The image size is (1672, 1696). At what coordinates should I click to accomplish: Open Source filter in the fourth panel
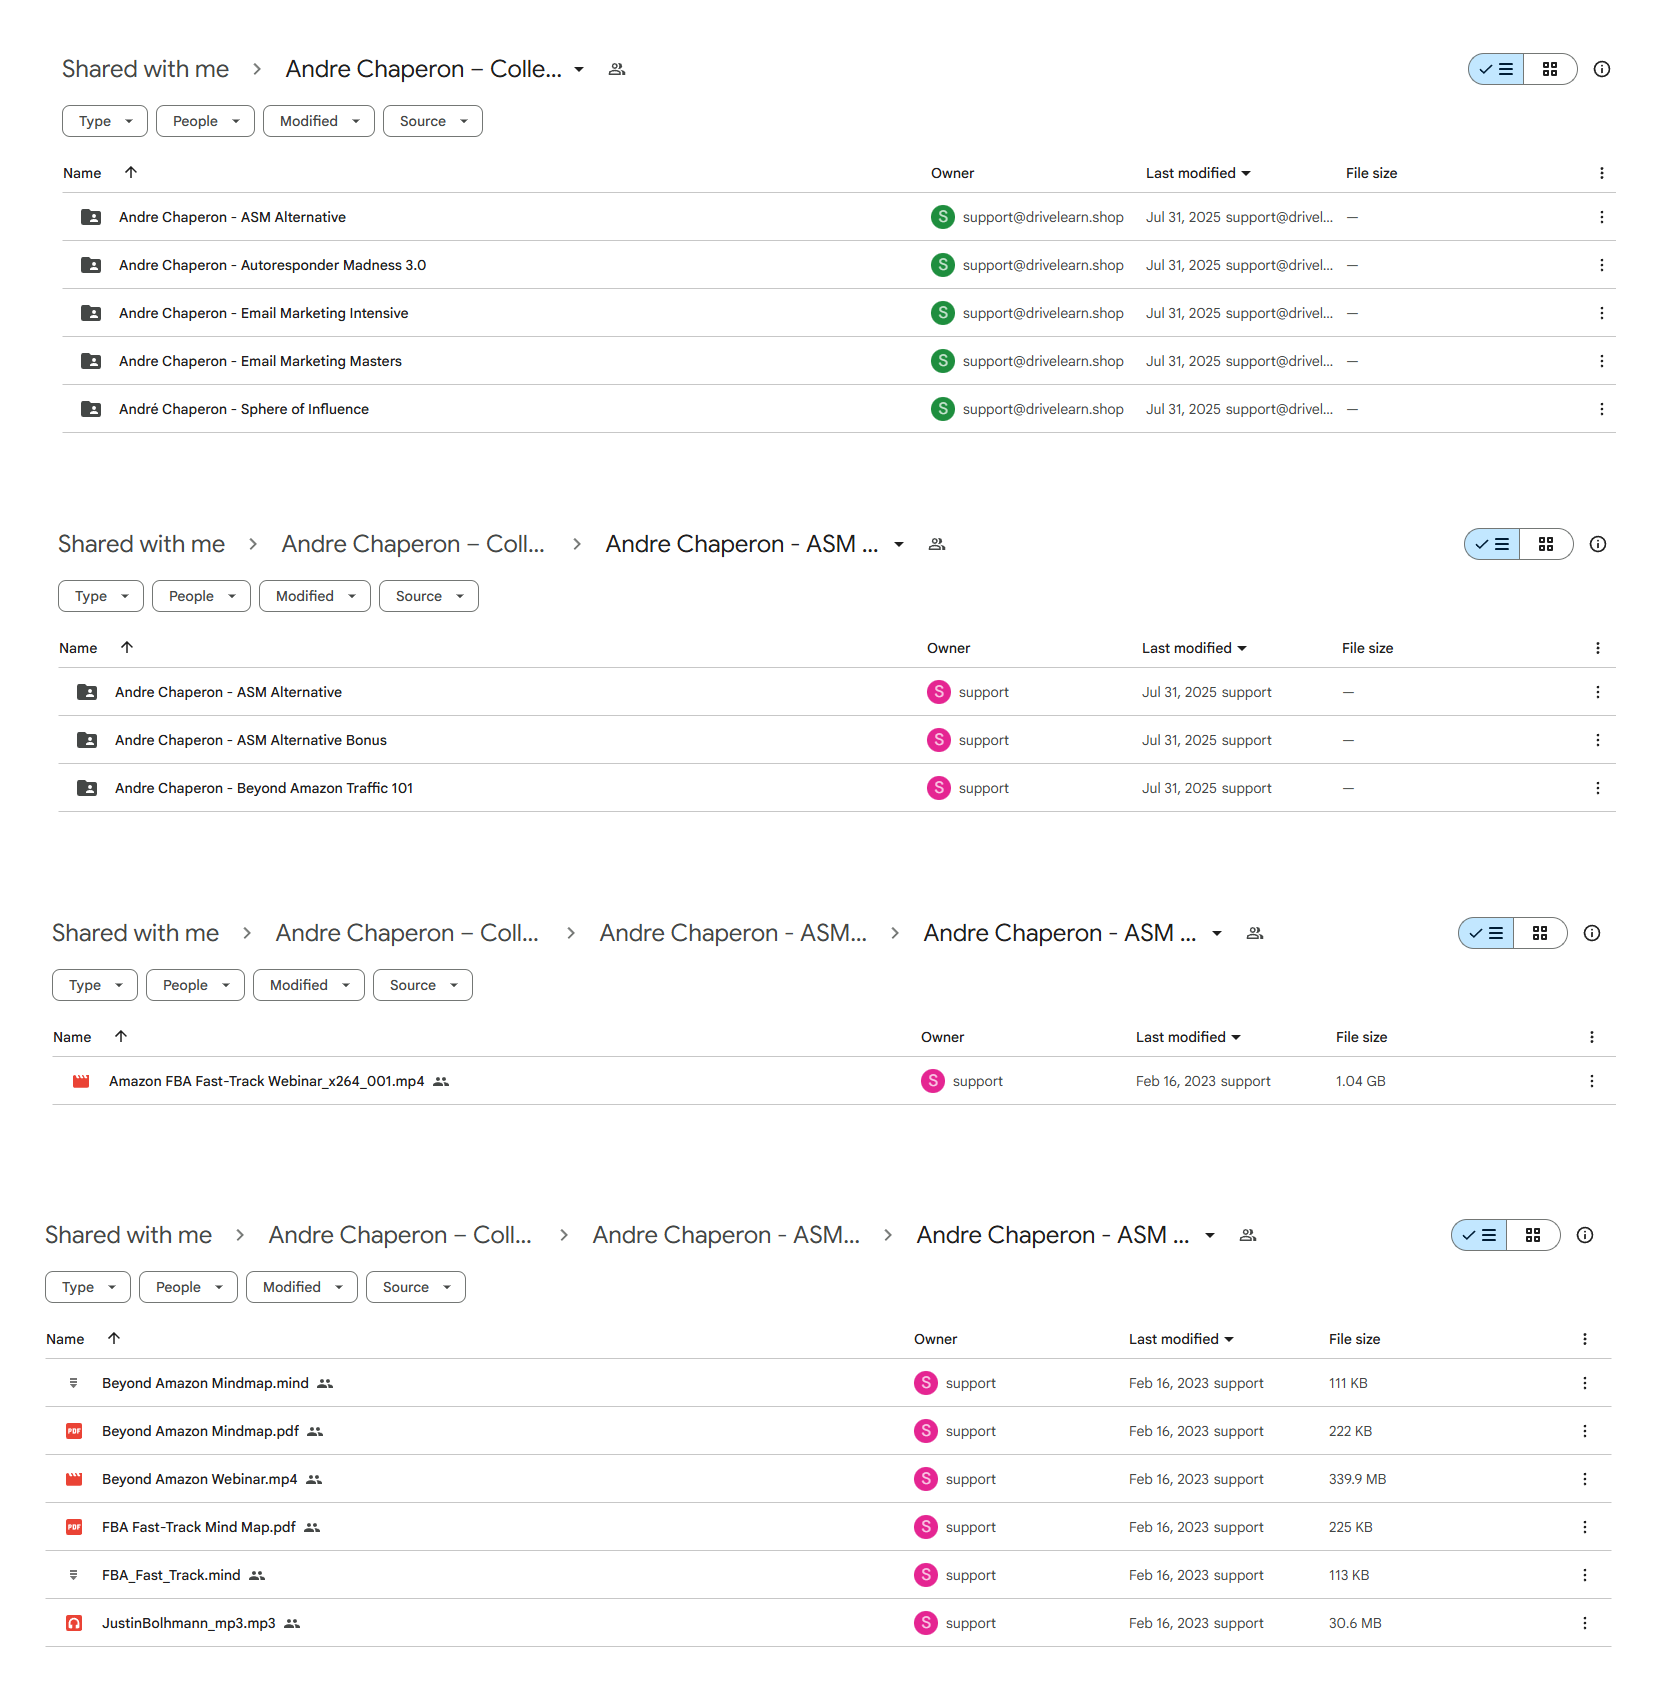click(x=416, y=1287)
